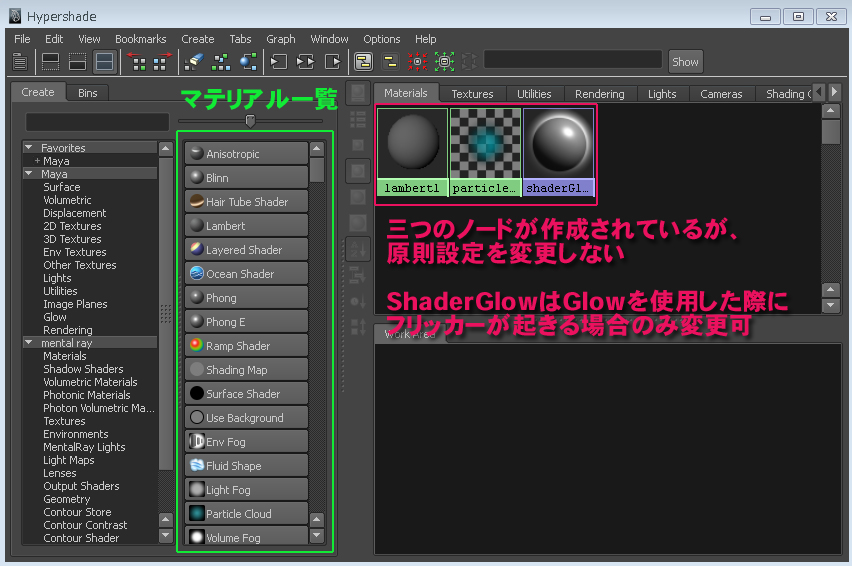Select the shaderGlow material swatch
Image resolution: width=852 pixels, height=566 pixels.
[x=559, y=152]
